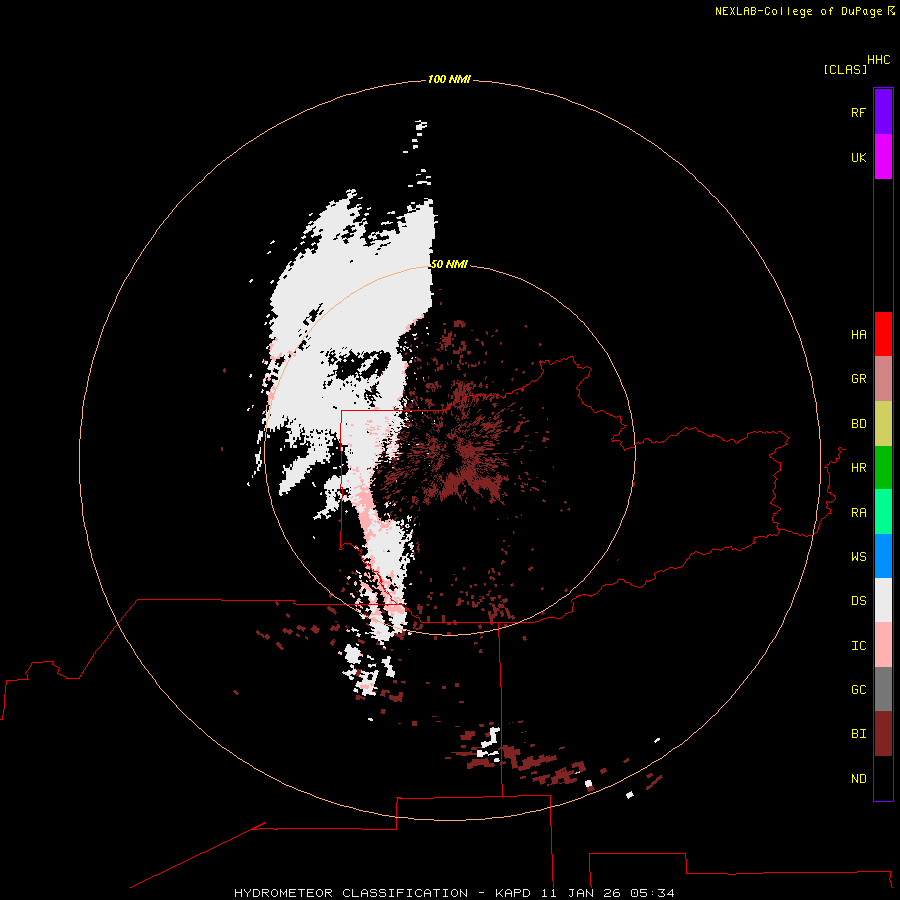Click the 50 NMI range ring label
This screenshot has width=900, height=900.
(x=449, y=264)
